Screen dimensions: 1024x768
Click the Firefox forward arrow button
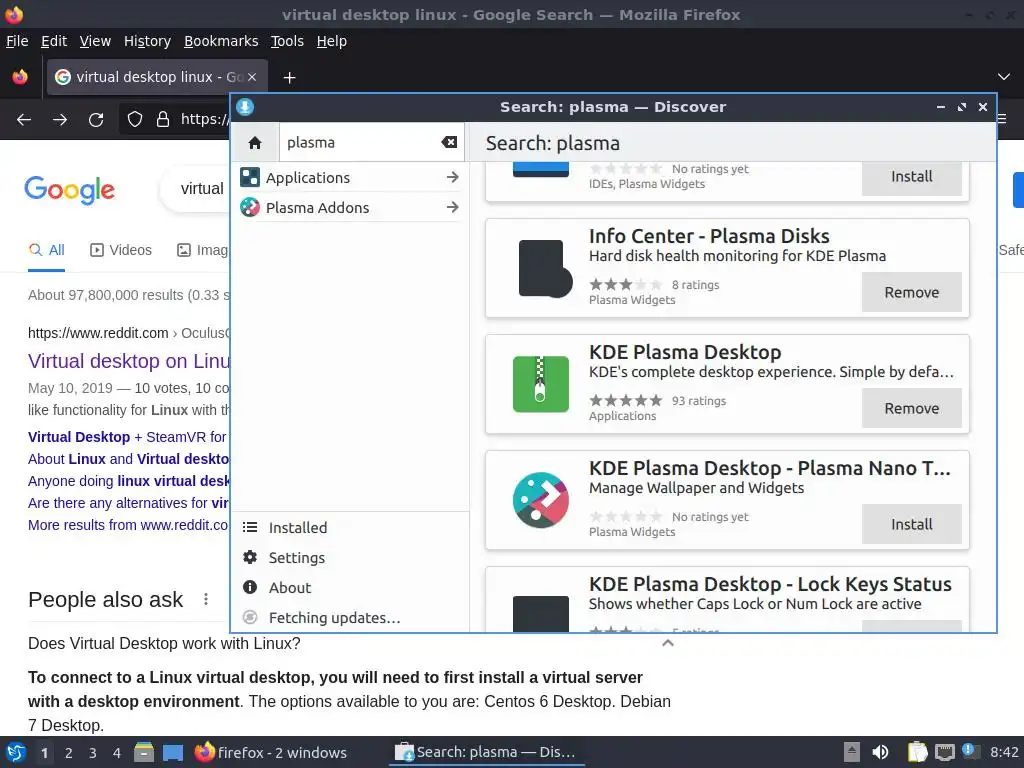coord(60,120)
